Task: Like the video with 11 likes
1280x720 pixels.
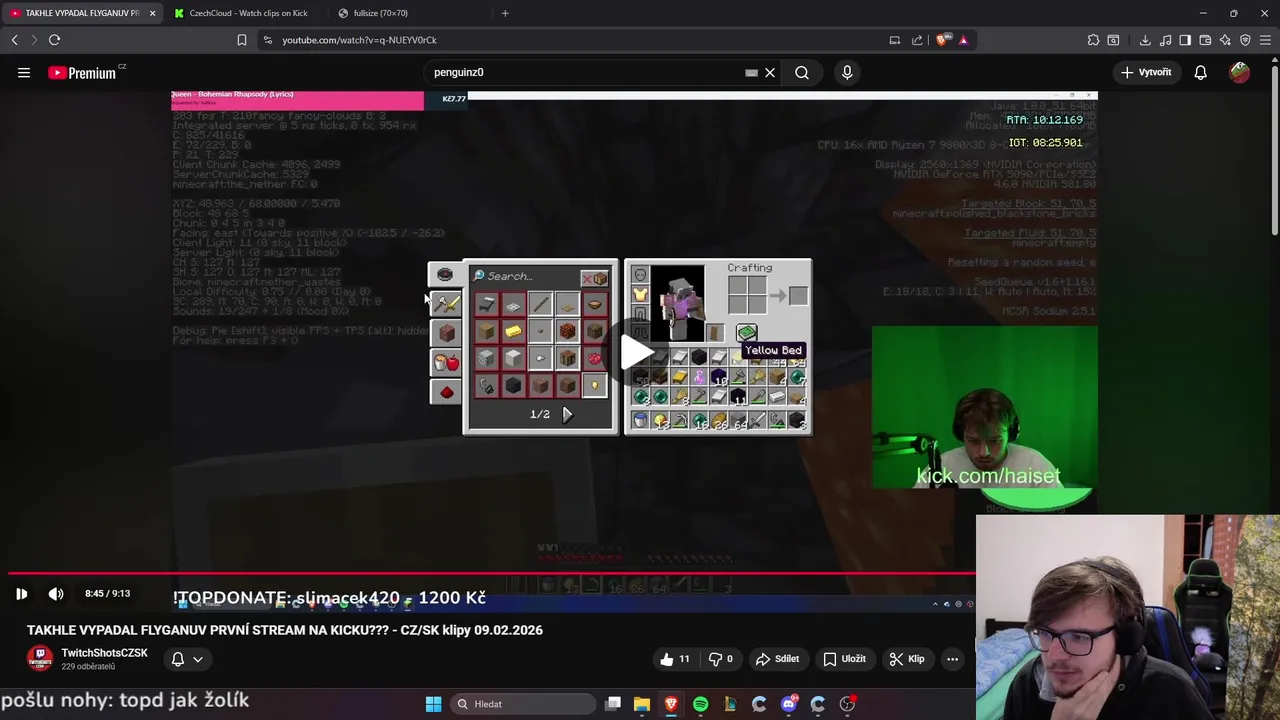Action: point(675,659)
